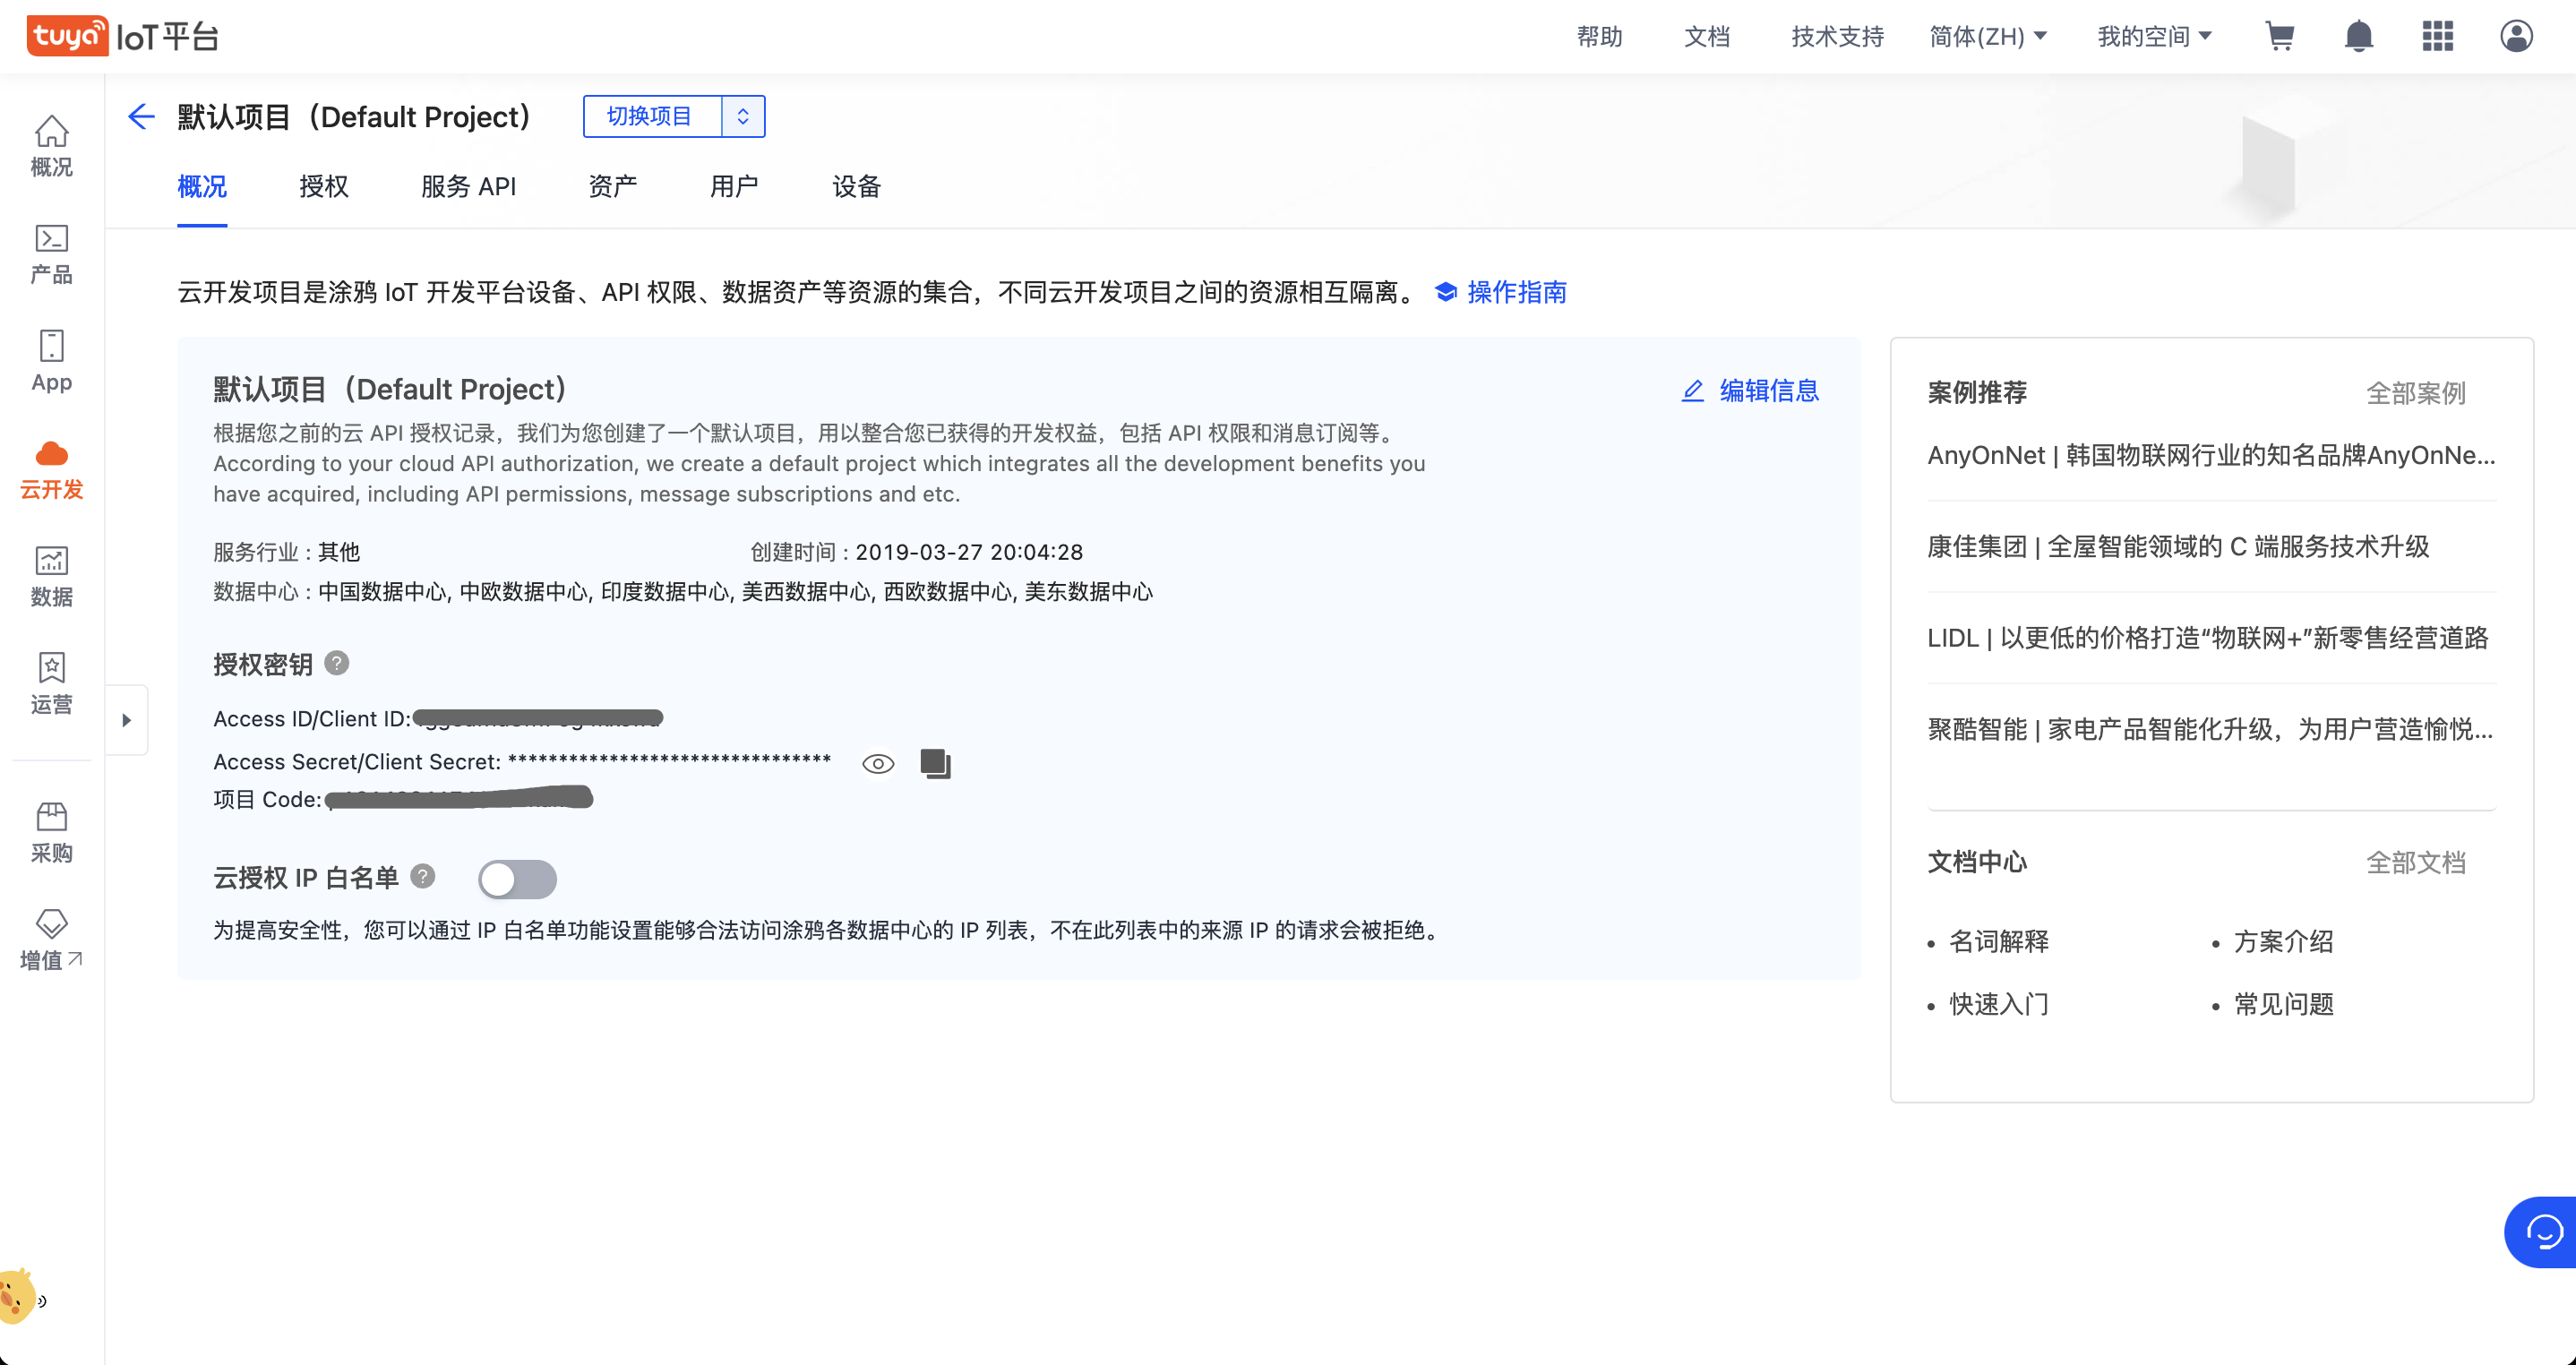Open the 运营 operations sidebar section
Screen dimensions: 2576x1365
(51, 684)
